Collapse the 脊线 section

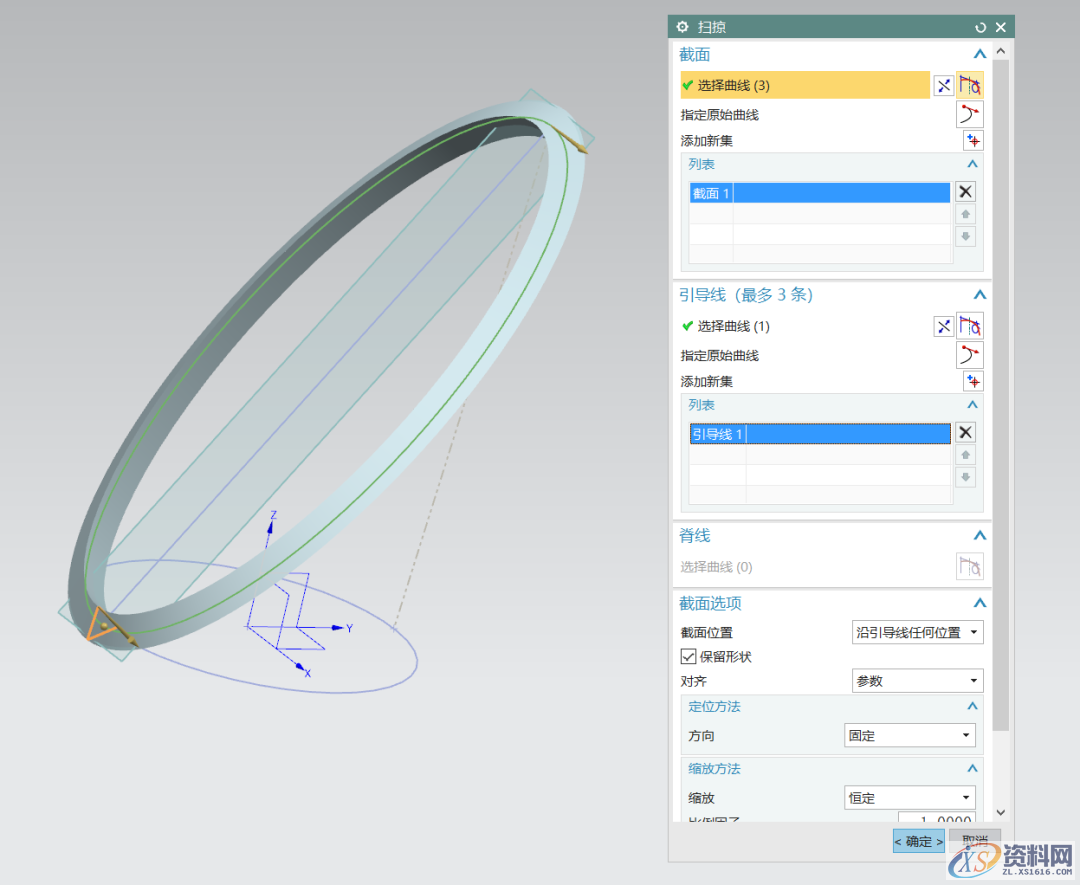coord(979,537)
